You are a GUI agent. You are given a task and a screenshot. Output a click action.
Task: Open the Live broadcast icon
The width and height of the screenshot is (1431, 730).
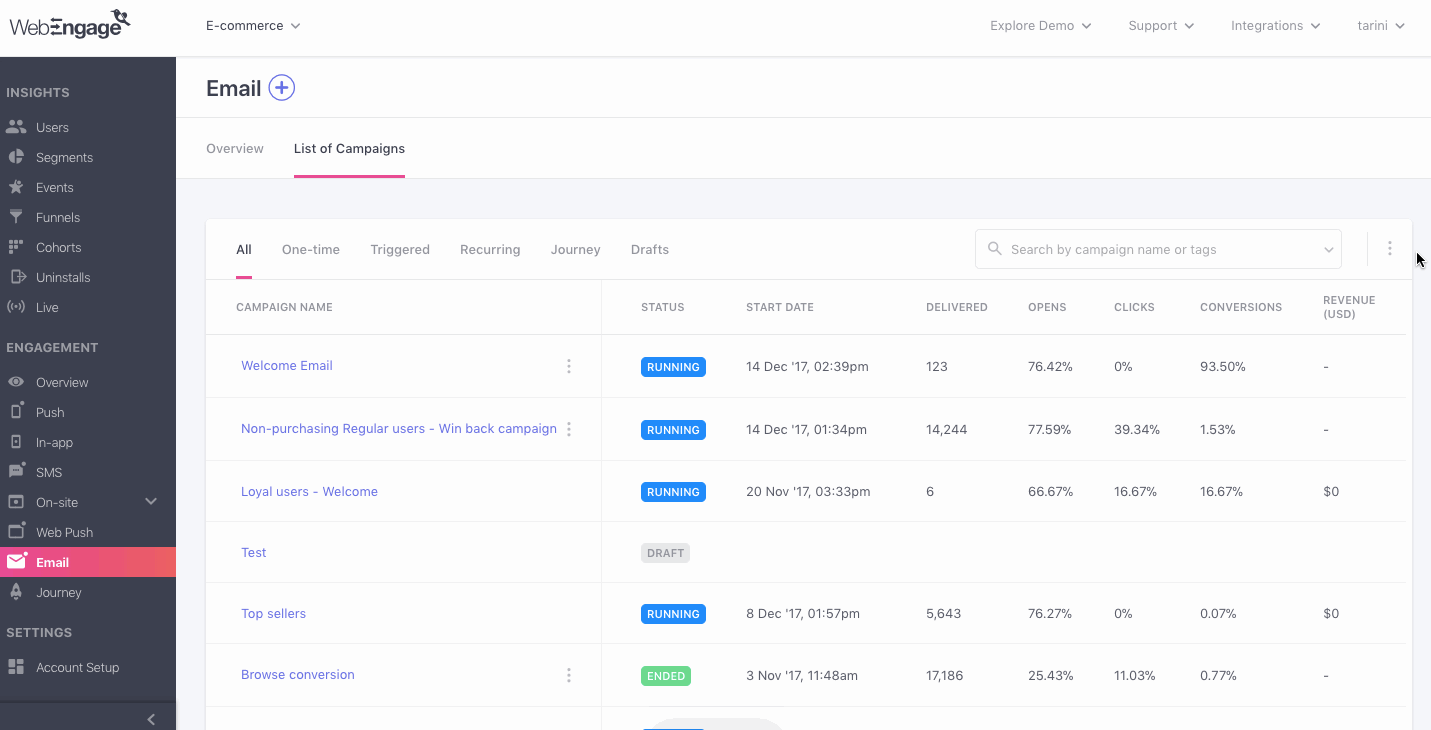tap(16, 307)
